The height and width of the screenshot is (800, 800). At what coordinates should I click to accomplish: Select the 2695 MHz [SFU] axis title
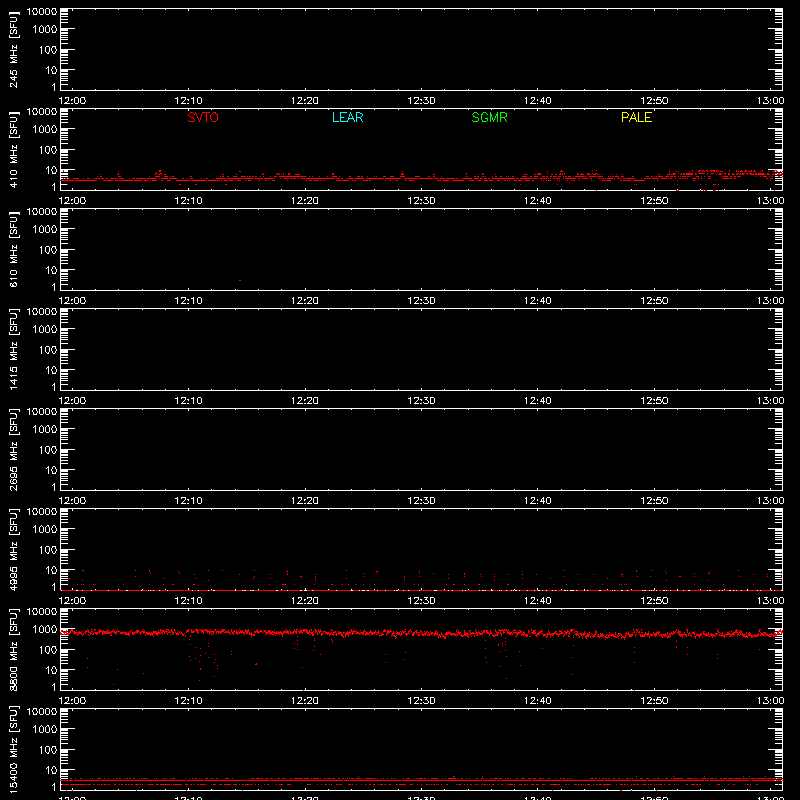13,449
